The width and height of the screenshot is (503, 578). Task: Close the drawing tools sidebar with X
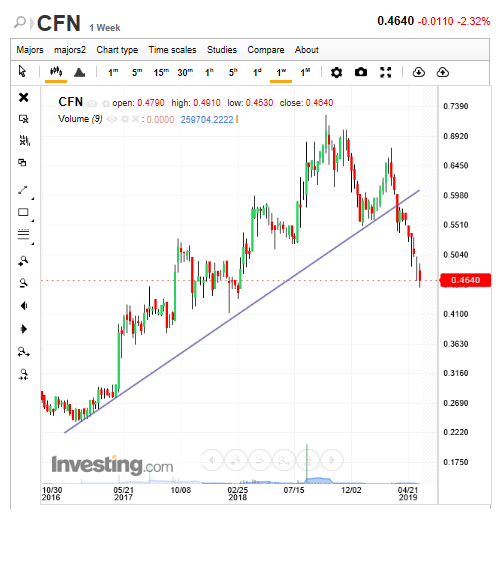24,97
